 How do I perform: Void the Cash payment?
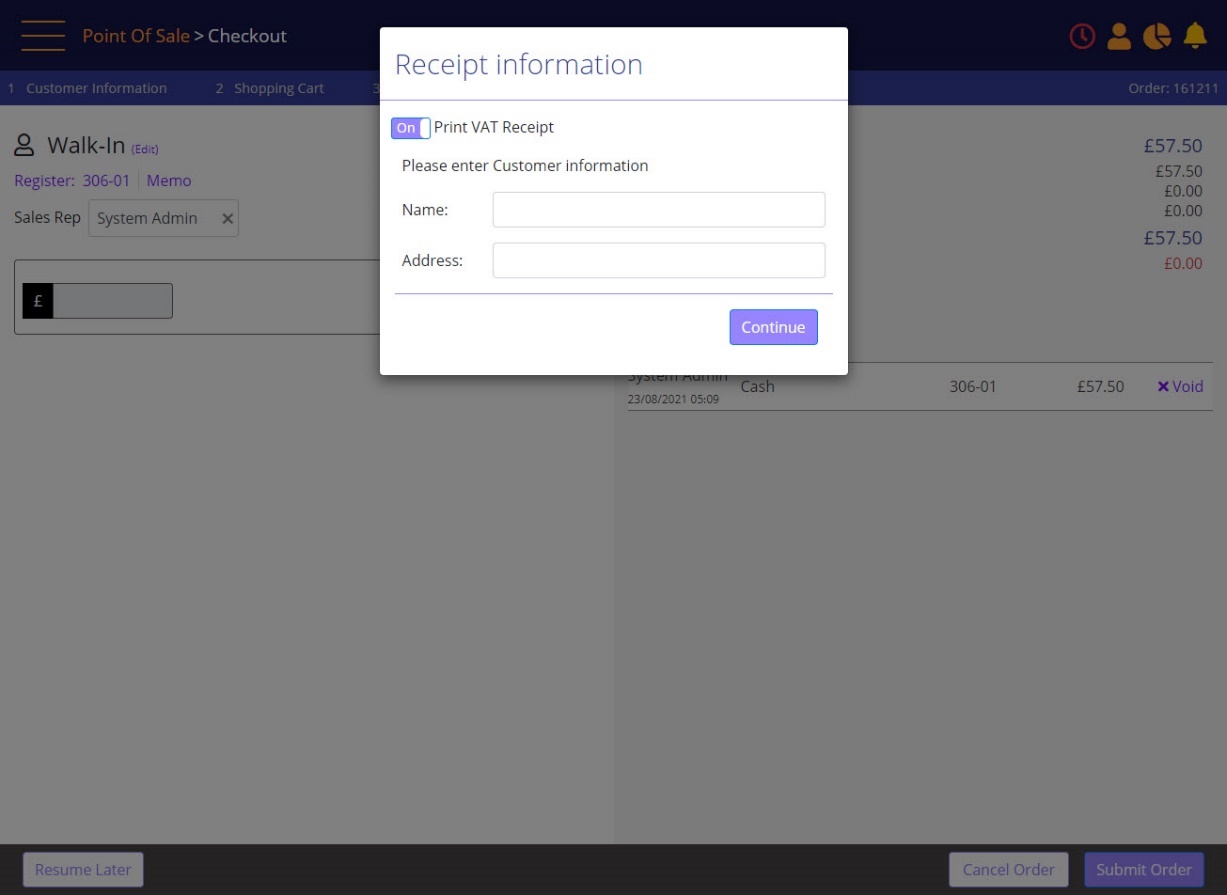point(1180,387)
